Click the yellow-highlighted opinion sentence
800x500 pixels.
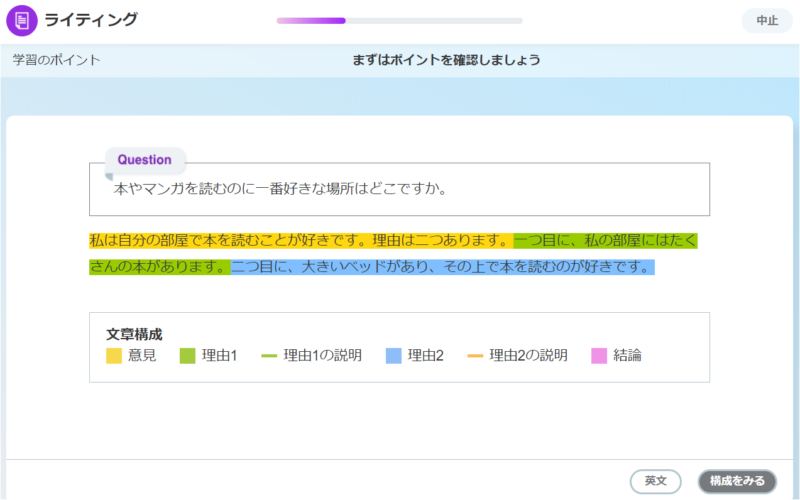pos(300,241)
